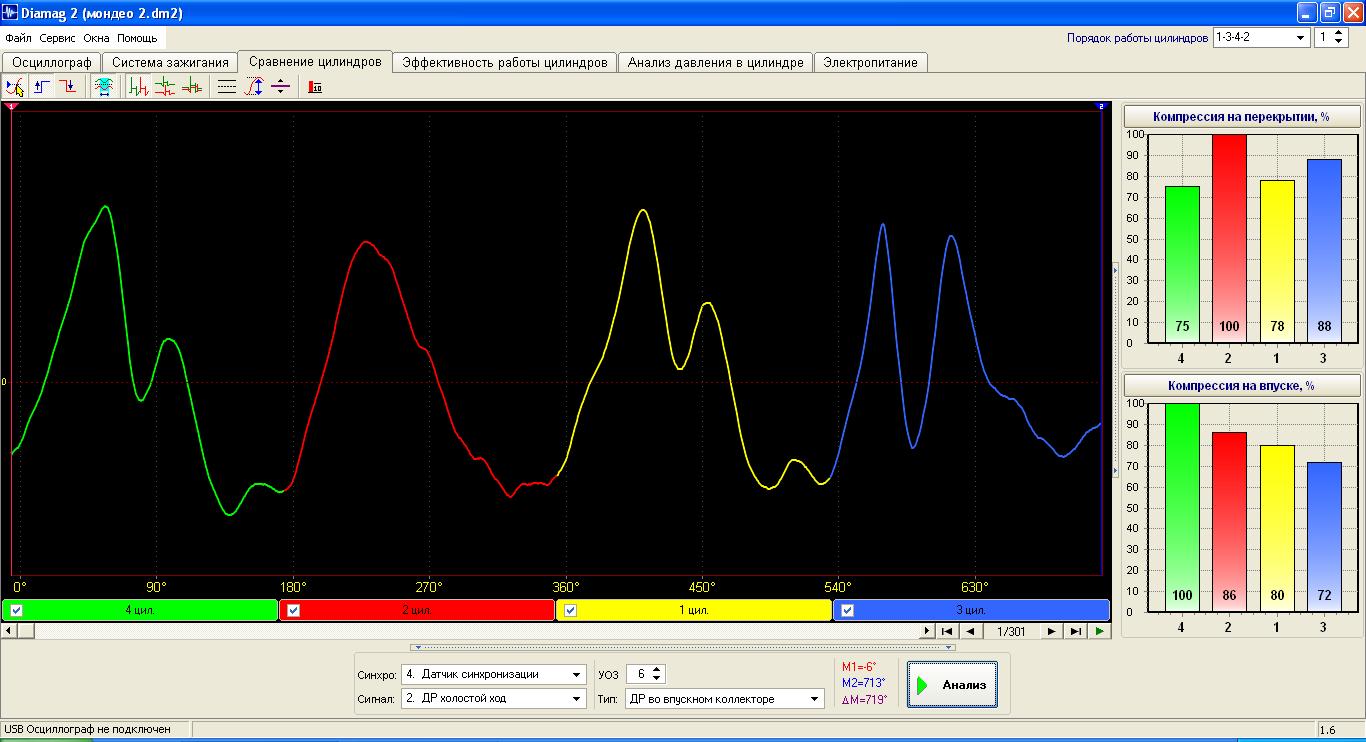Click the ΔM=719° readout
This screenshot has width=1366, height=742.
coord(864,699)
